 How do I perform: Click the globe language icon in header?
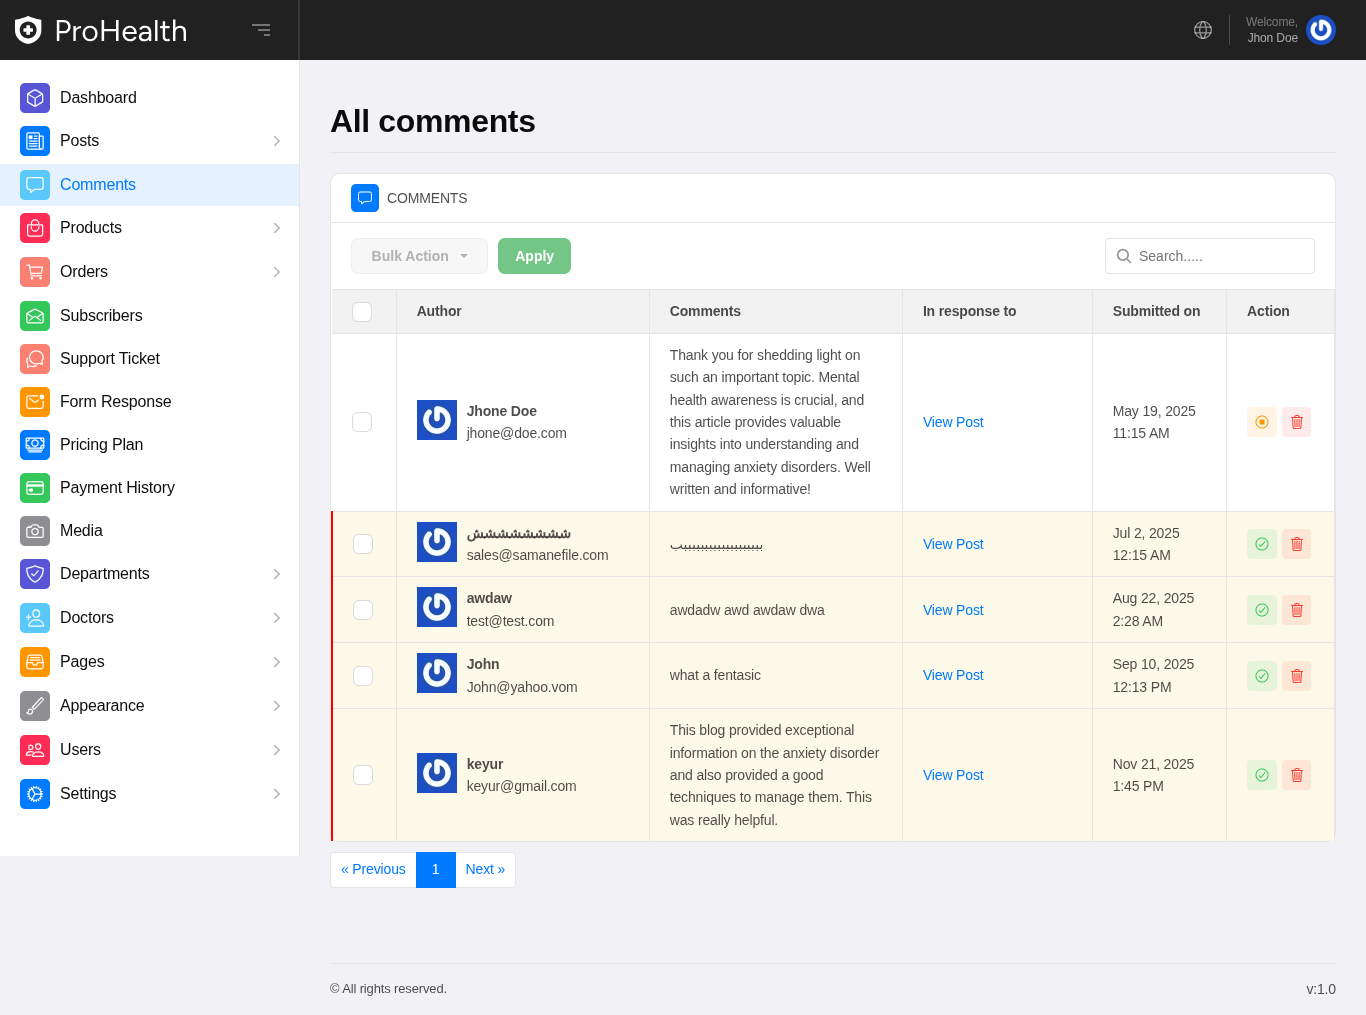coord(1203,30)
